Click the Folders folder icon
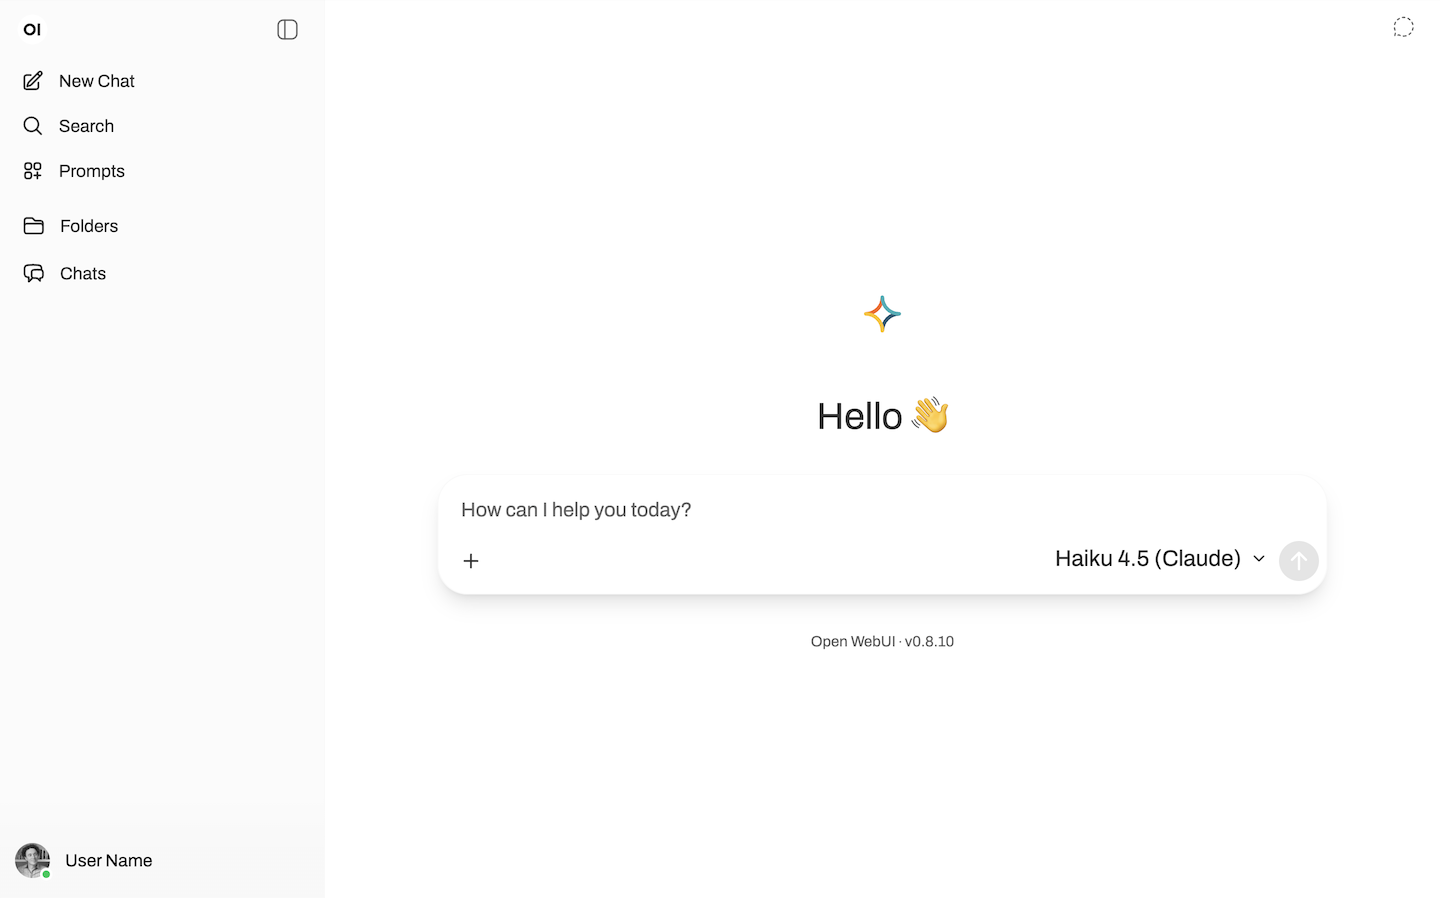The width and height of the screenshot is (1440, 898). click(x=34, y=226)
